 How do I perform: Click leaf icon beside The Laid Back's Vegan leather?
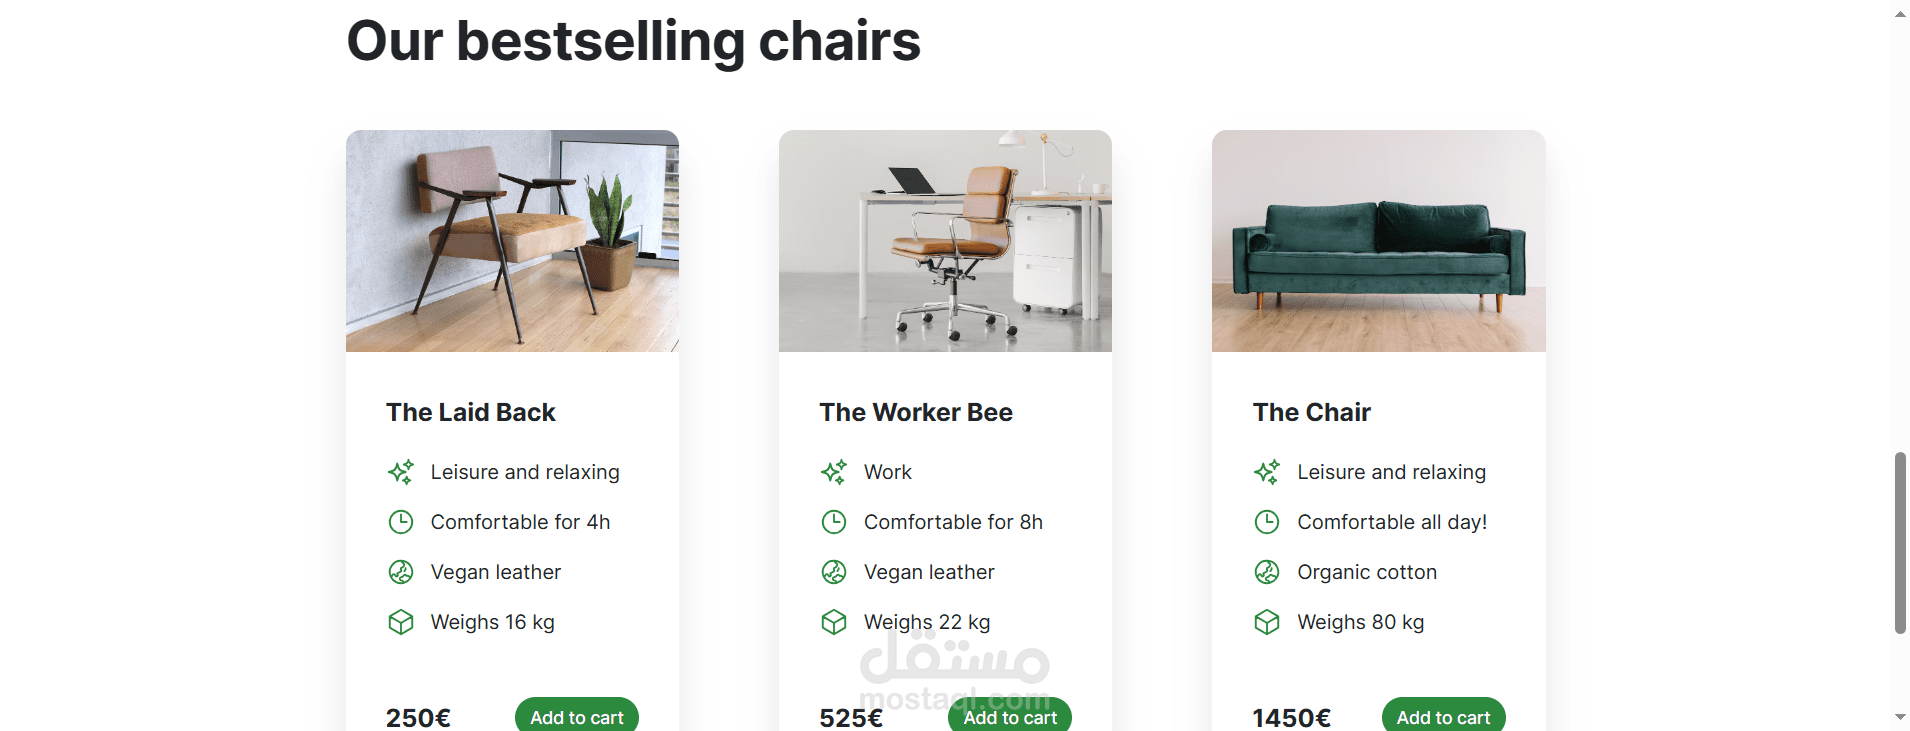pos(401,572)
